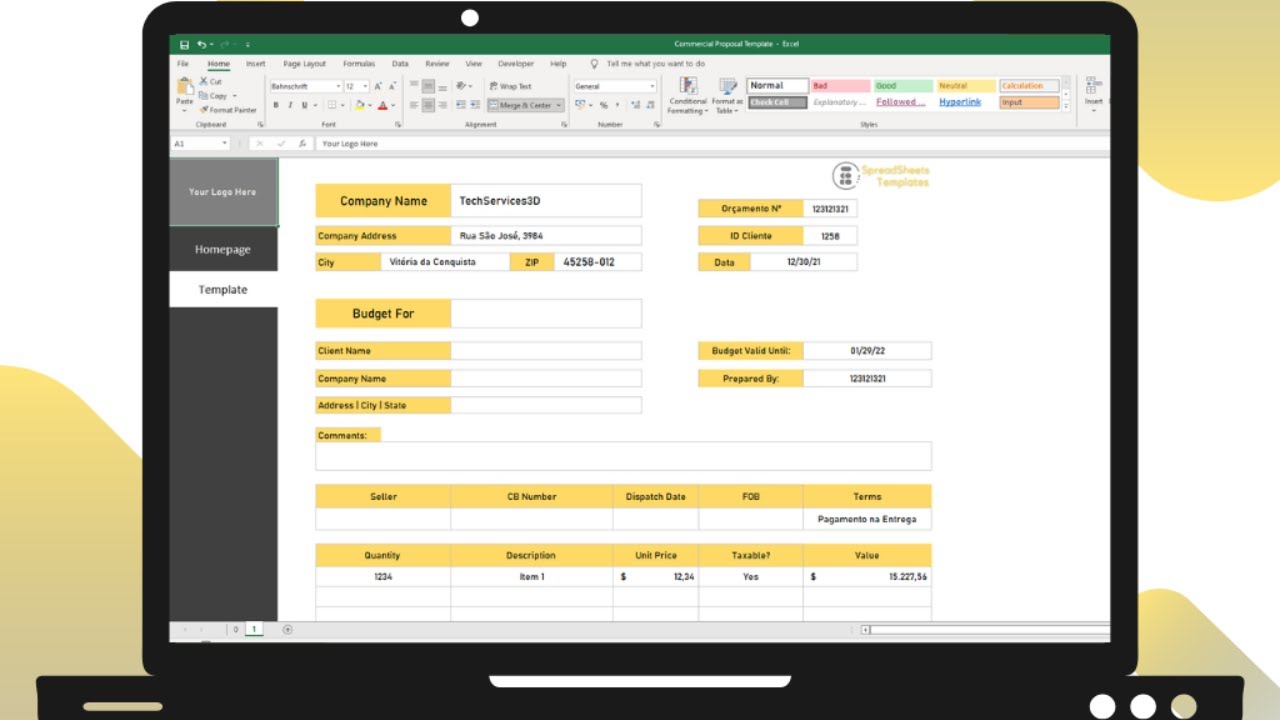Click the formula bar showing Your Logo Here
The width and height of the screenshot is (1280, 720).
(x=712, y=144)
